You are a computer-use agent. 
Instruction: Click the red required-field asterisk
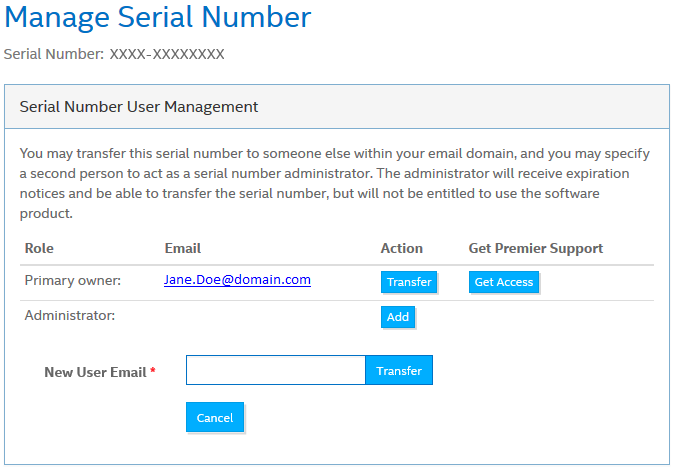point(153,372)
